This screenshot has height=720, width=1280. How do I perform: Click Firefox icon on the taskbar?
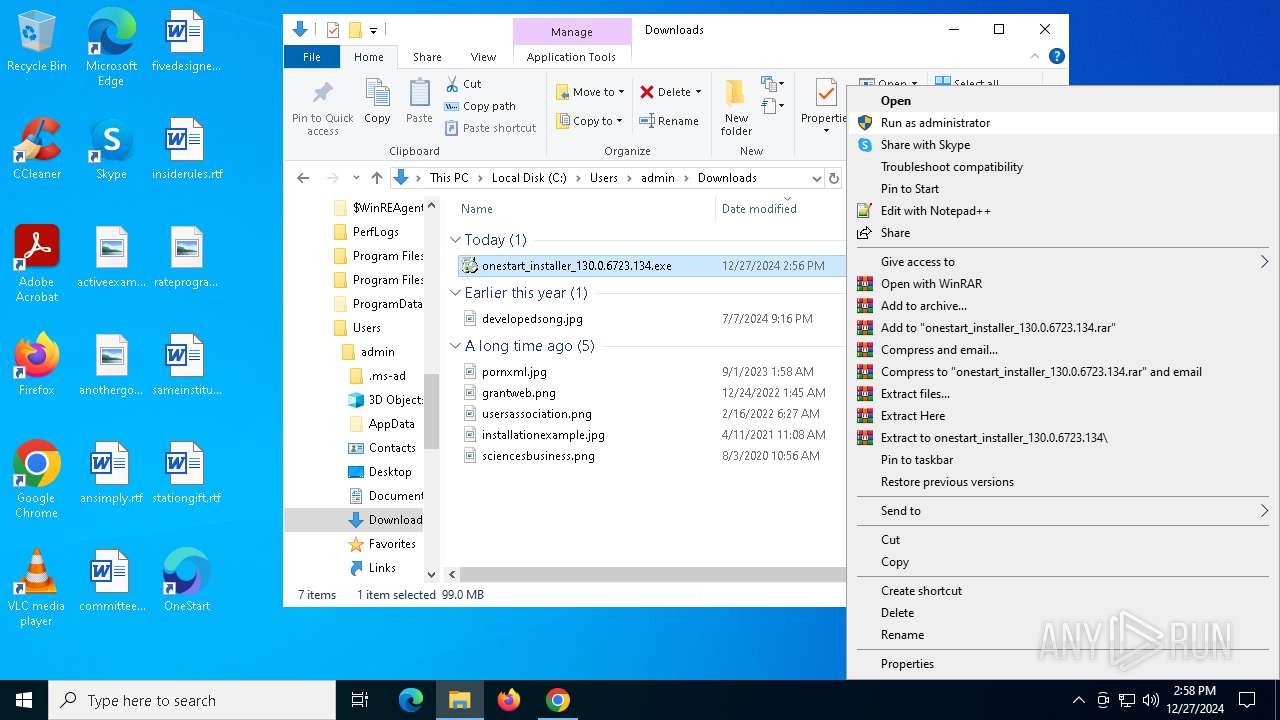(x=509, y=700)
